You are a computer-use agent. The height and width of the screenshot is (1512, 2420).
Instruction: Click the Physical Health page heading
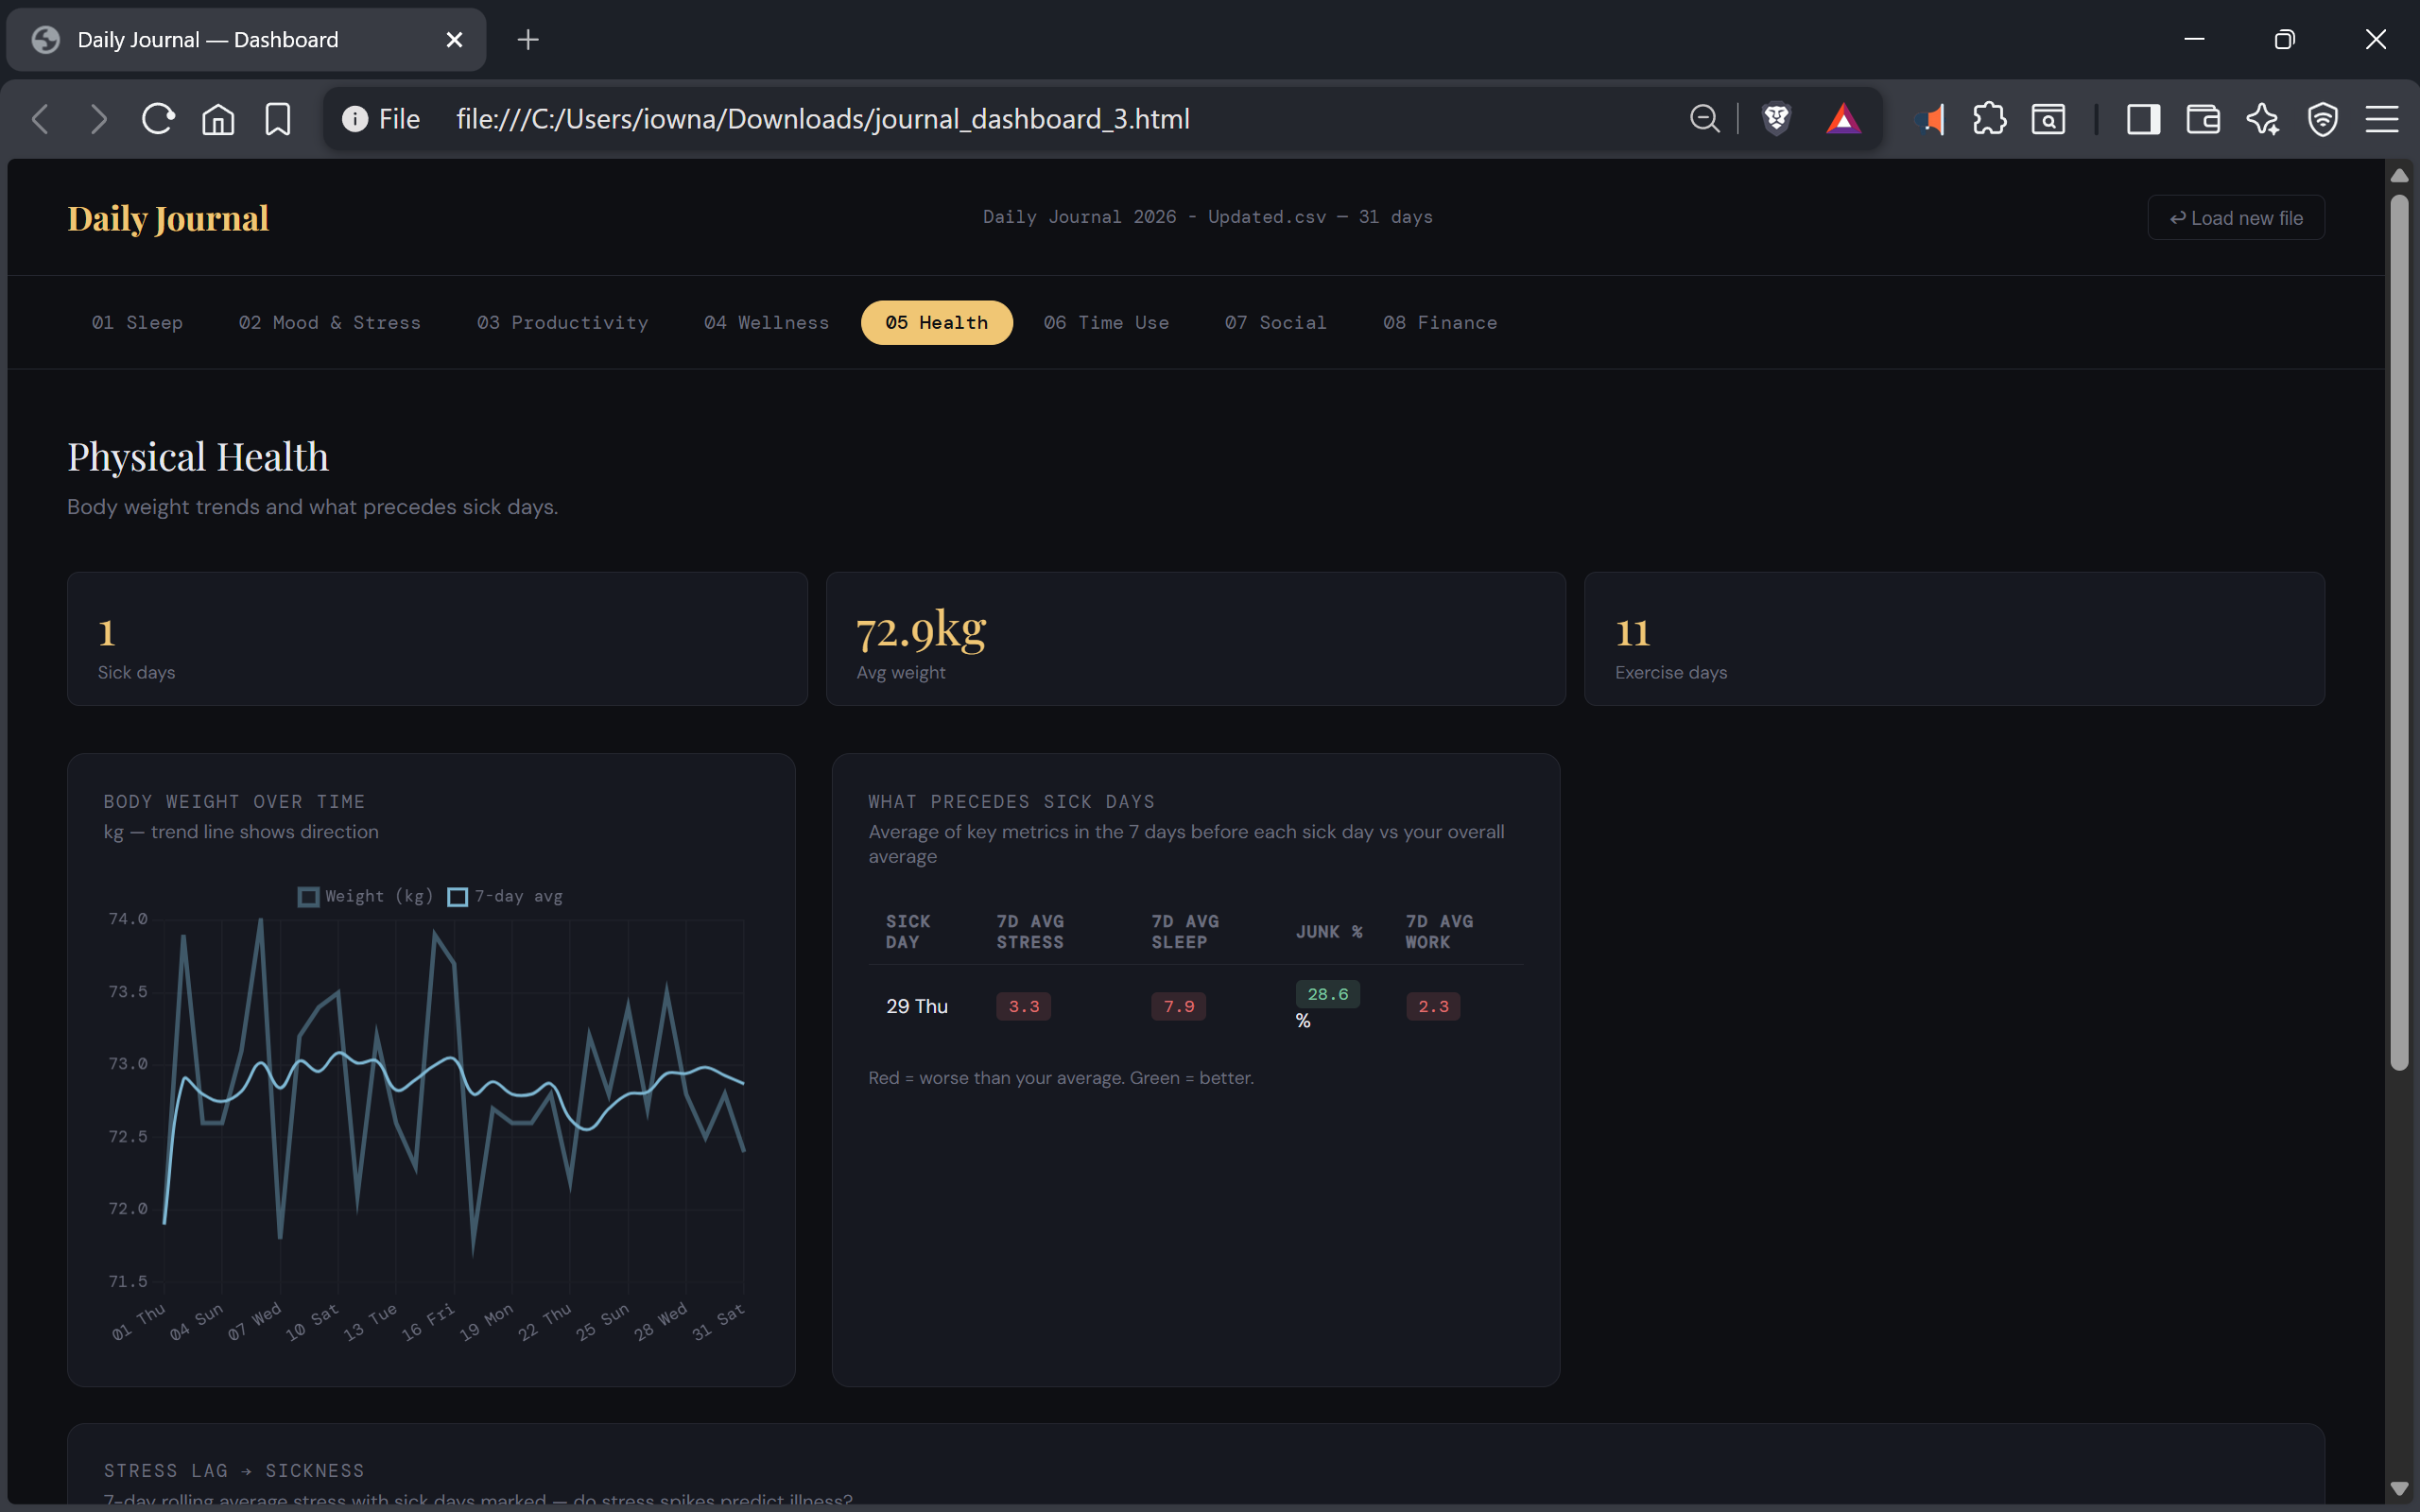tap(198, 456)
